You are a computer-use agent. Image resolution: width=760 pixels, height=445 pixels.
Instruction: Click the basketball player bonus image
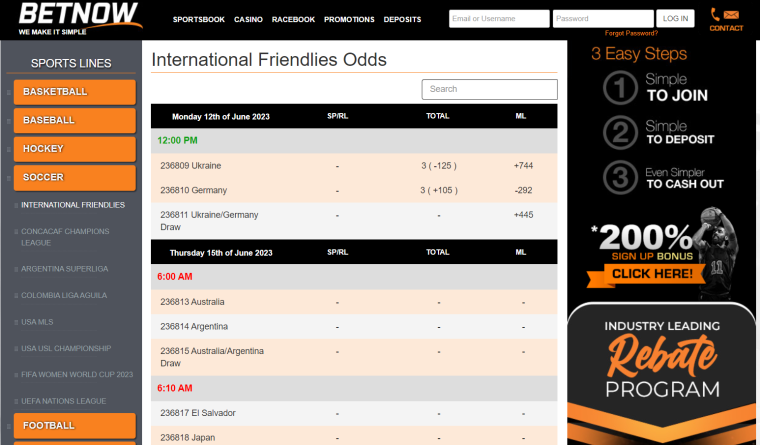click(716, 252)
